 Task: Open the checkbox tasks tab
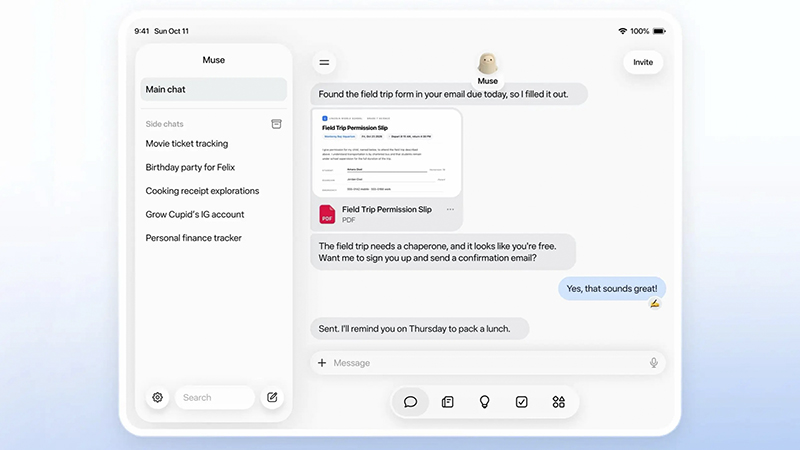point(521,402)
